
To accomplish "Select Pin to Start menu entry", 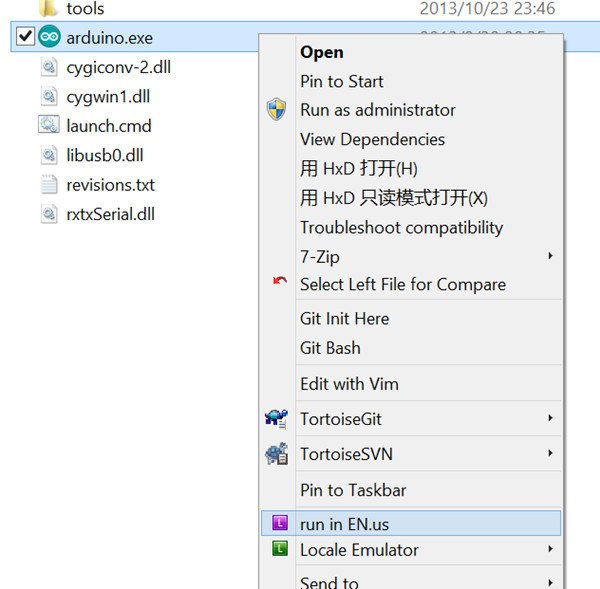I will point(341,81).
